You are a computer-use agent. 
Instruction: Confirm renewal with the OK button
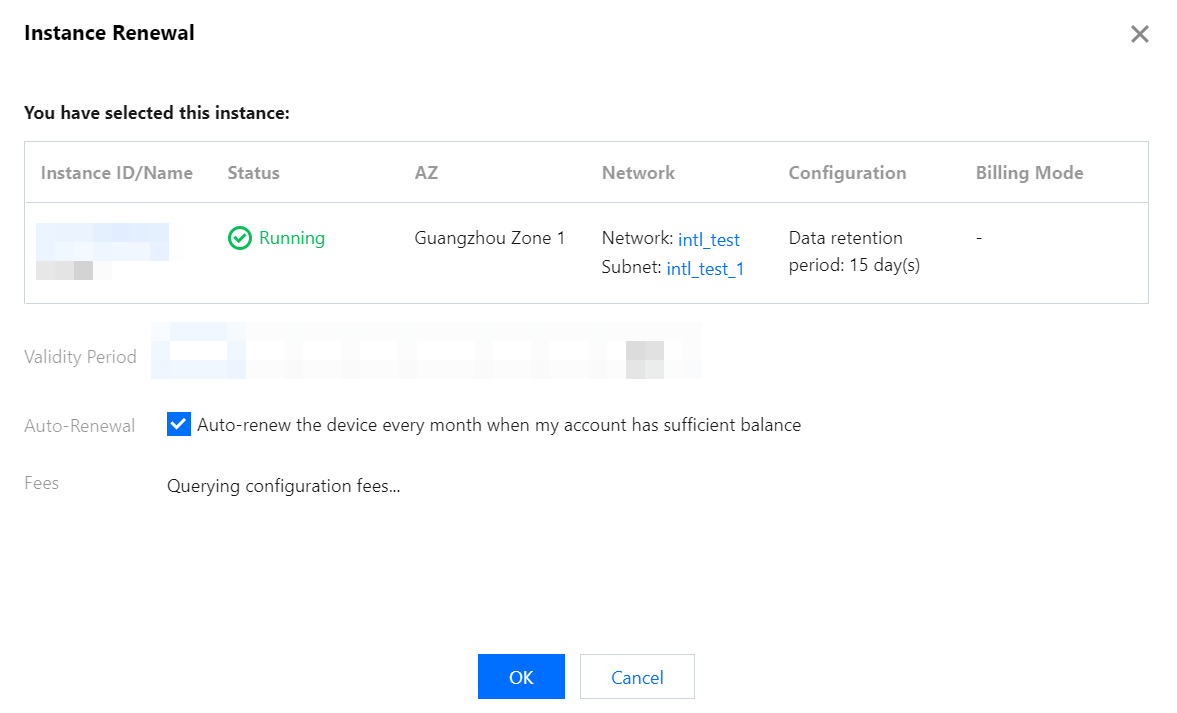click(521, 677)
